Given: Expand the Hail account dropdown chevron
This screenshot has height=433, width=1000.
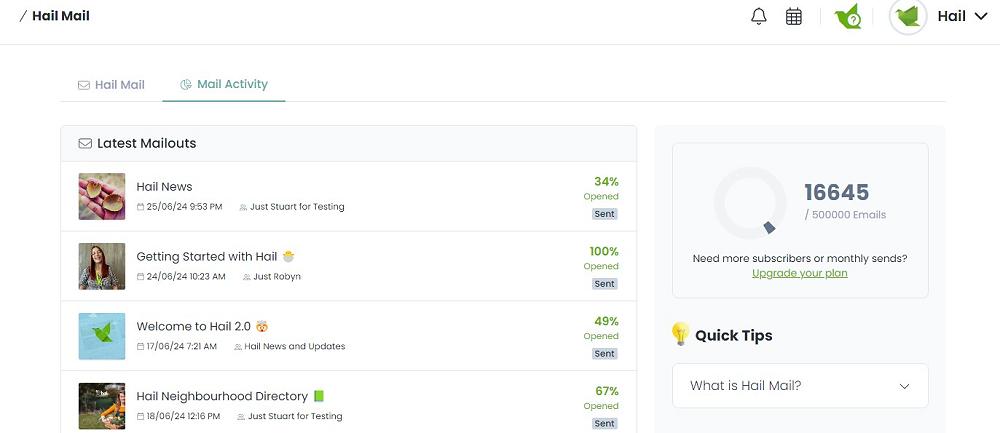Looking at the screenshot, I should (980, 16).
